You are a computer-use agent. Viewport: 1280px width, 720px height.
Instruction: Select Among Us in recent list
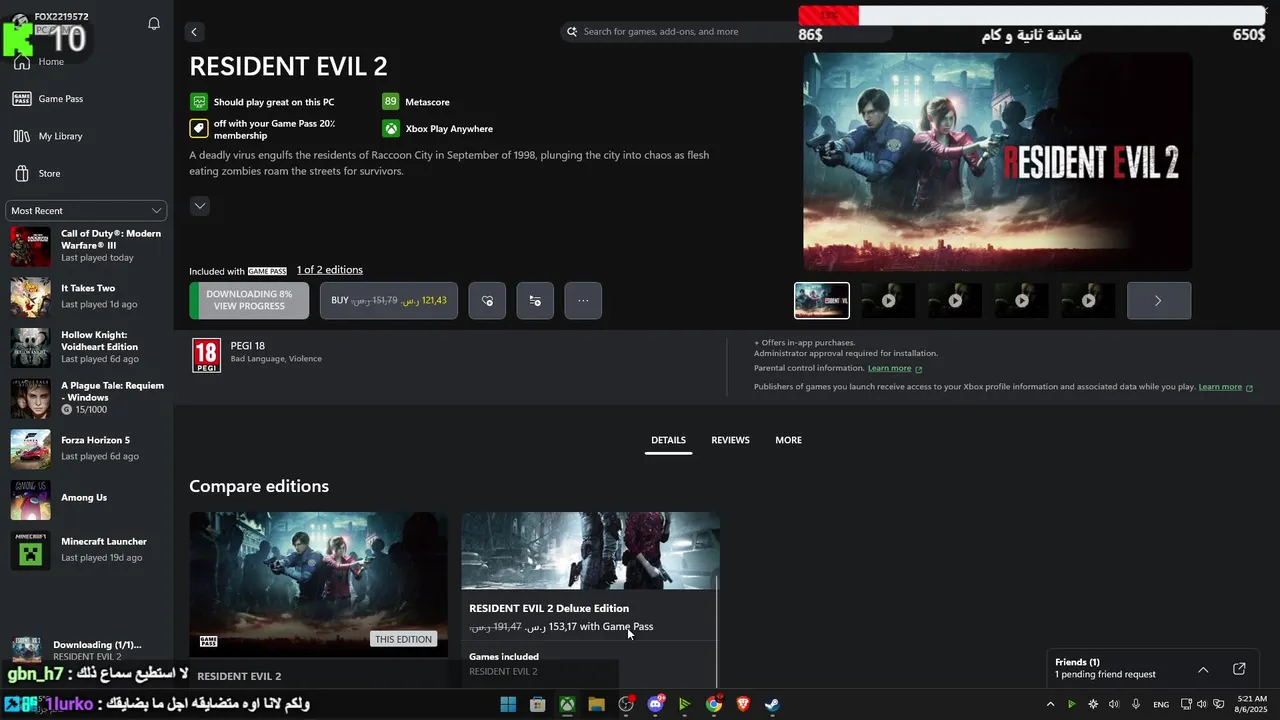point(86,499)
